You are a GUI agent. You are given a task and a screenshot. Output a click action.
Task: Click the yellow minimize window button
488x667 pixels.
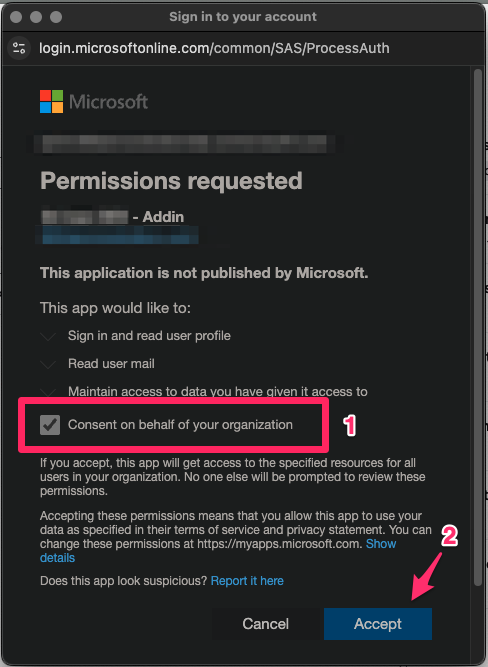click(x=36, y=17)
